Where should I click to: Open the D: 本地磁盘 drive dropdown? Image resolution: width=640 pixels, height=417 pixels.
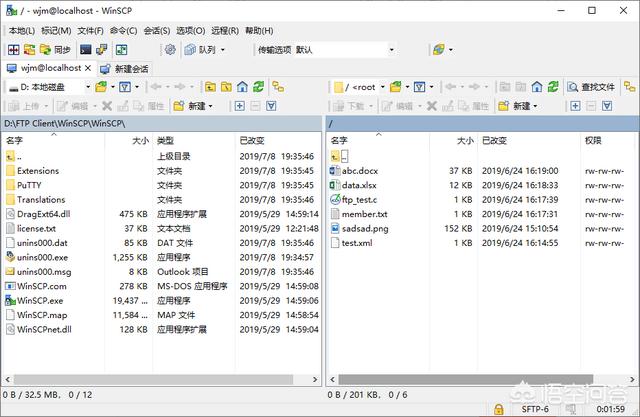pyautogui.click(x=49, y=87)
